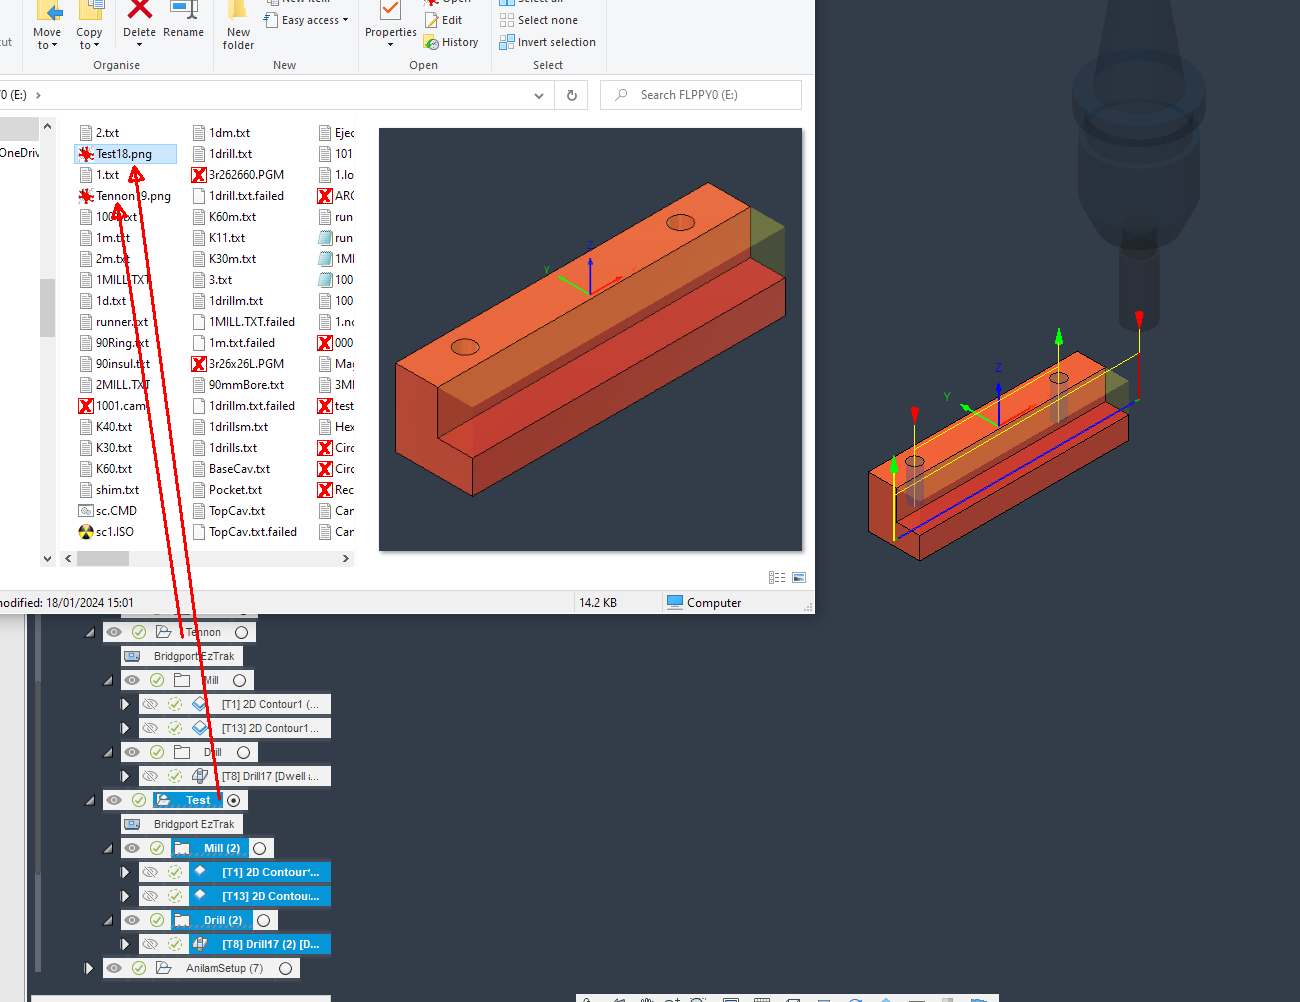Screen dimensions: 1300x1002
Task: Click the Copy to icon
Action: tap(90, 10)
